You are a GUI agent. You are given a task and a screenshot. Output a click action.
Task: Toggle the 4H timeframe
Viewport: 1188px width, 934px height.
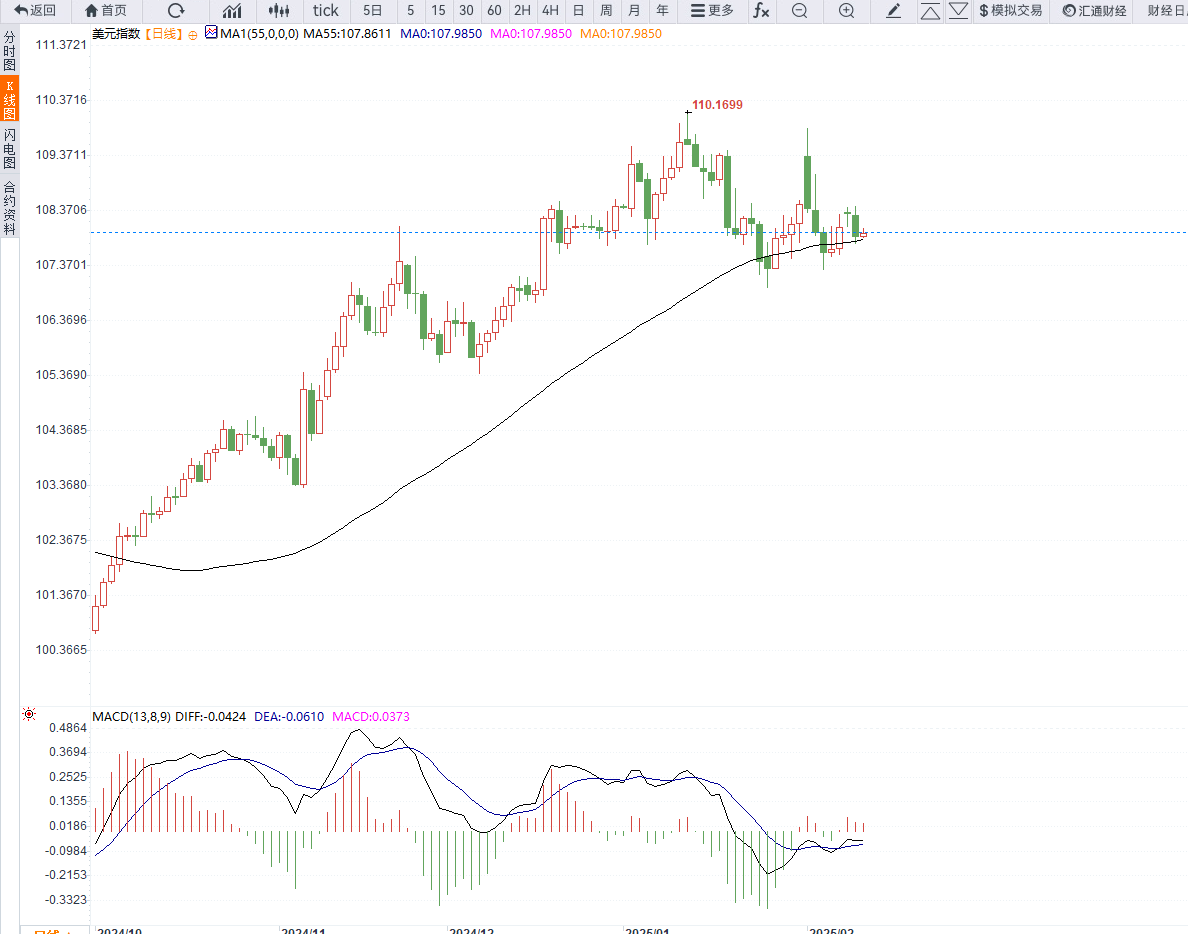550,11
